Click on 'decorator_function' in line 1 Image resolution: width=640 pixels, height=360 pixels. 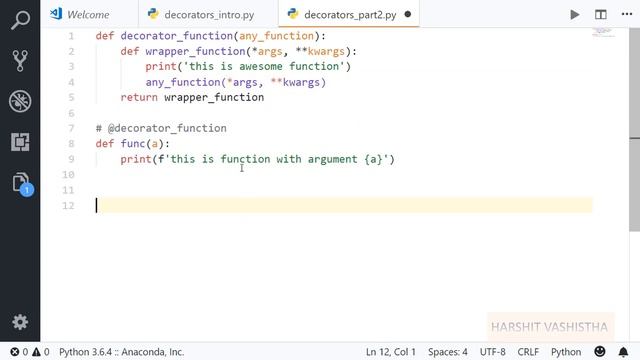point(176,36)
